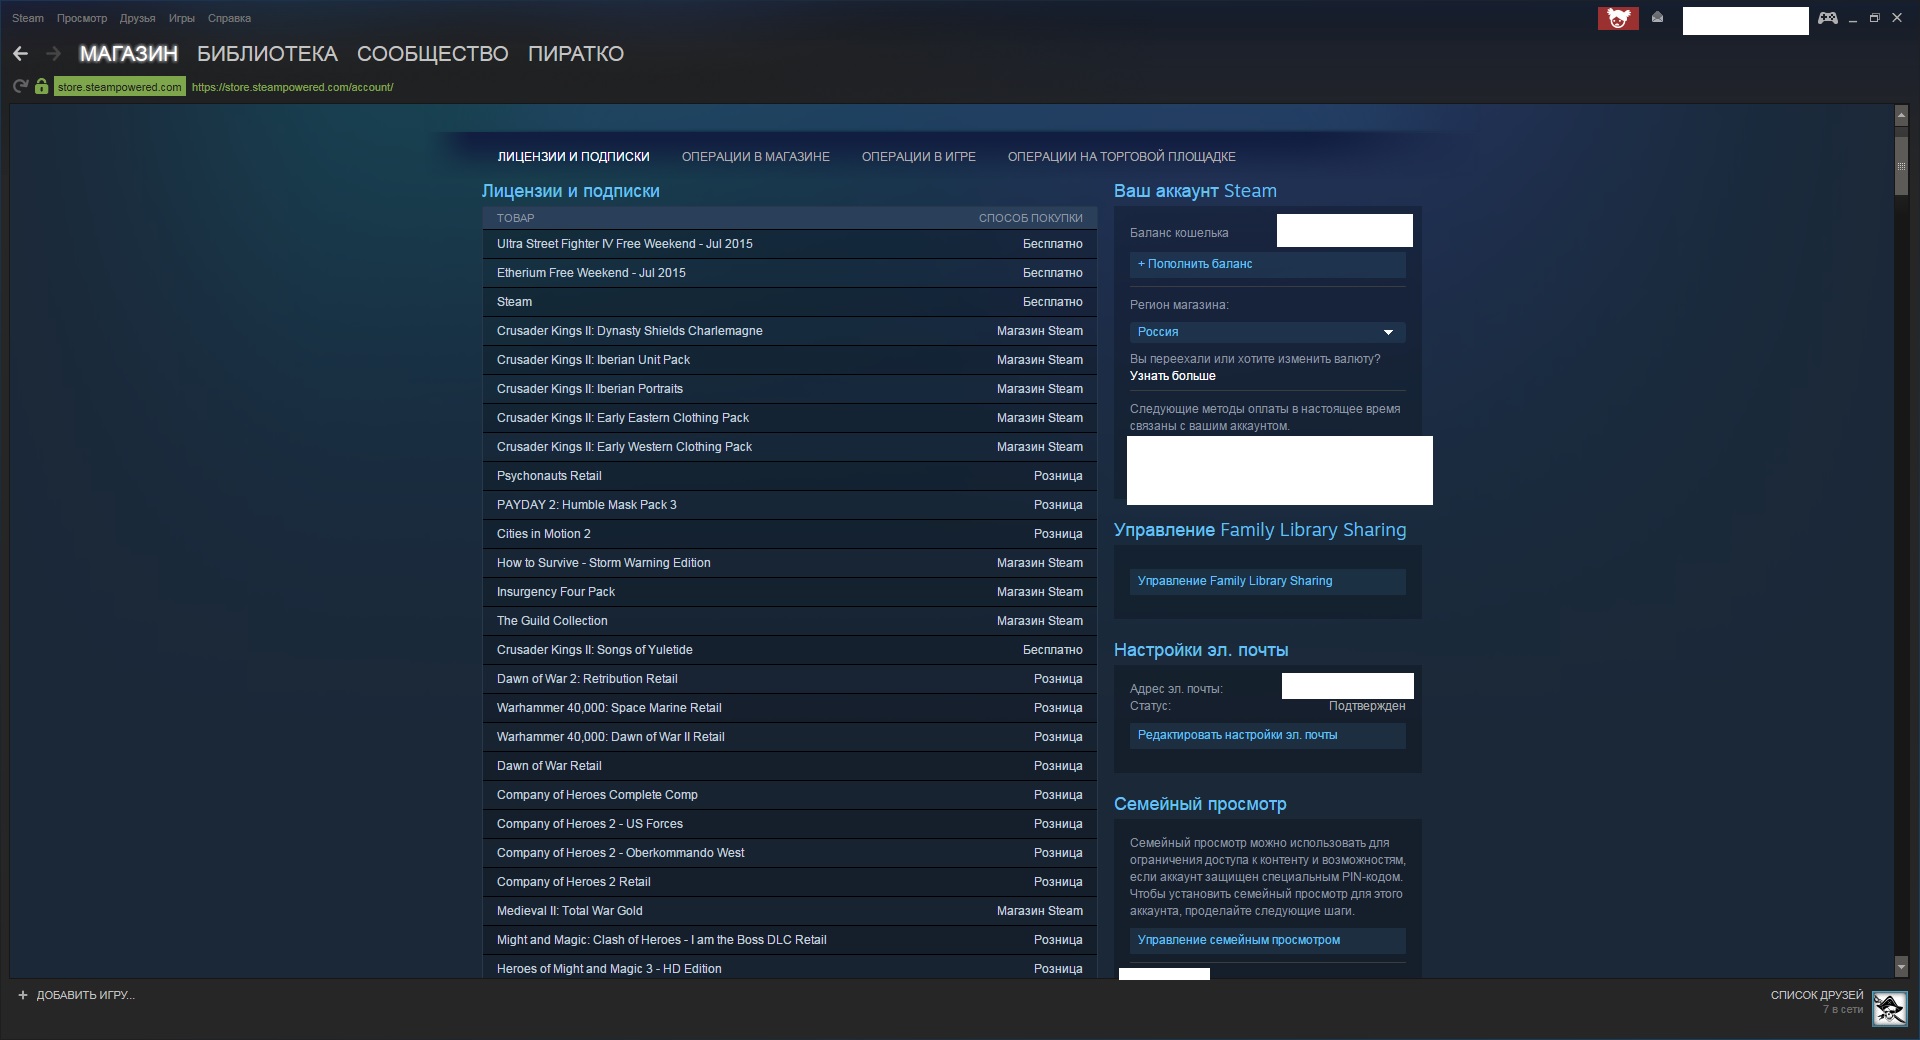Screen dimensions: 1920x1040
Task: Open the Steam menu
Action: coord(28,18)
